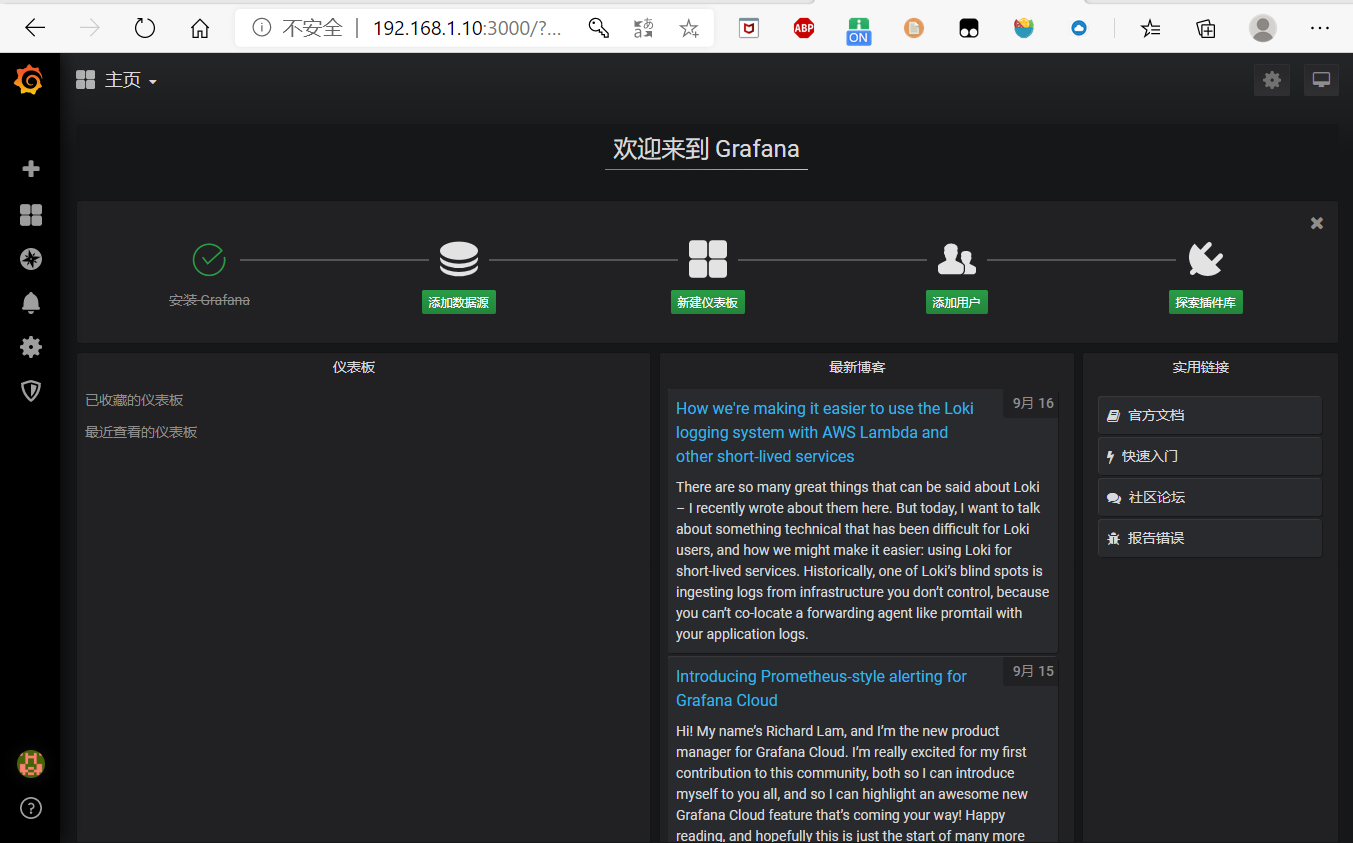Open the 报告错误 link
Screen dimensions: 1353x843
tap(1210, 538)
